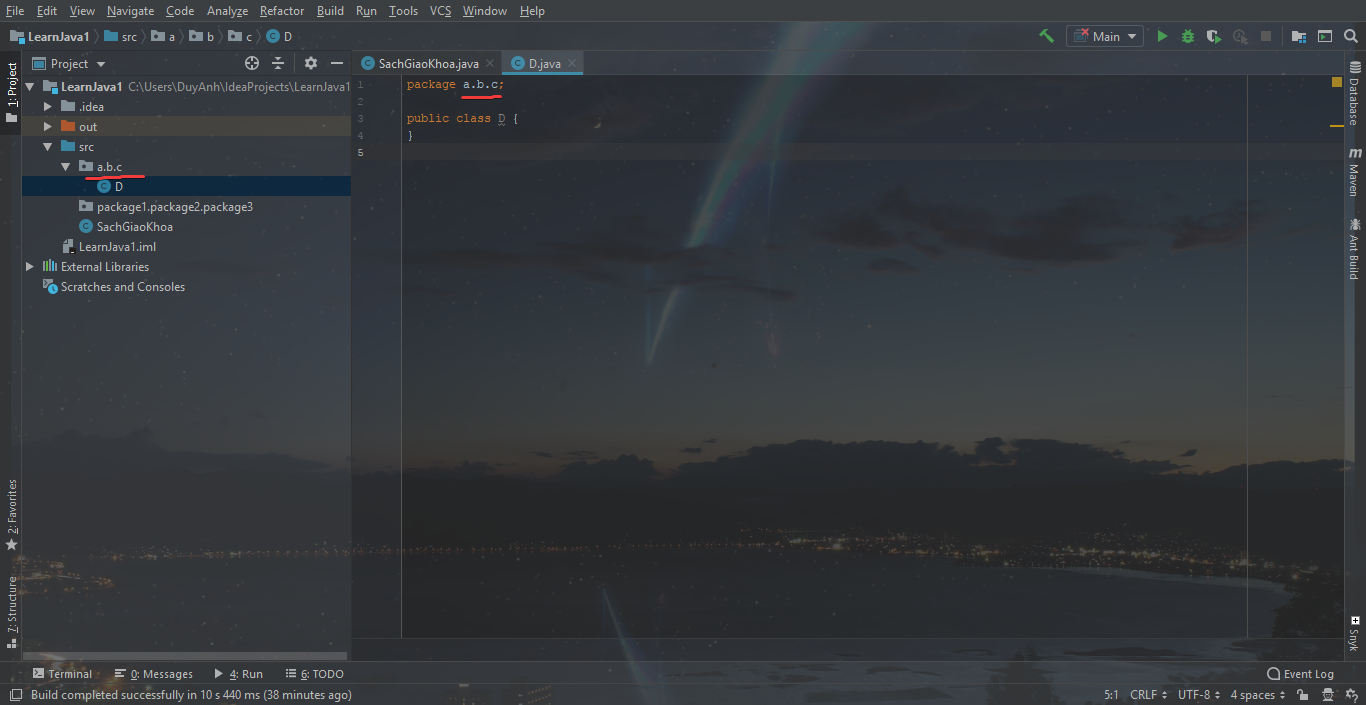Click the Search Everywhere magnifier icon
The width and height of the screenshot is (1366, 705).
click(1352, 36)
